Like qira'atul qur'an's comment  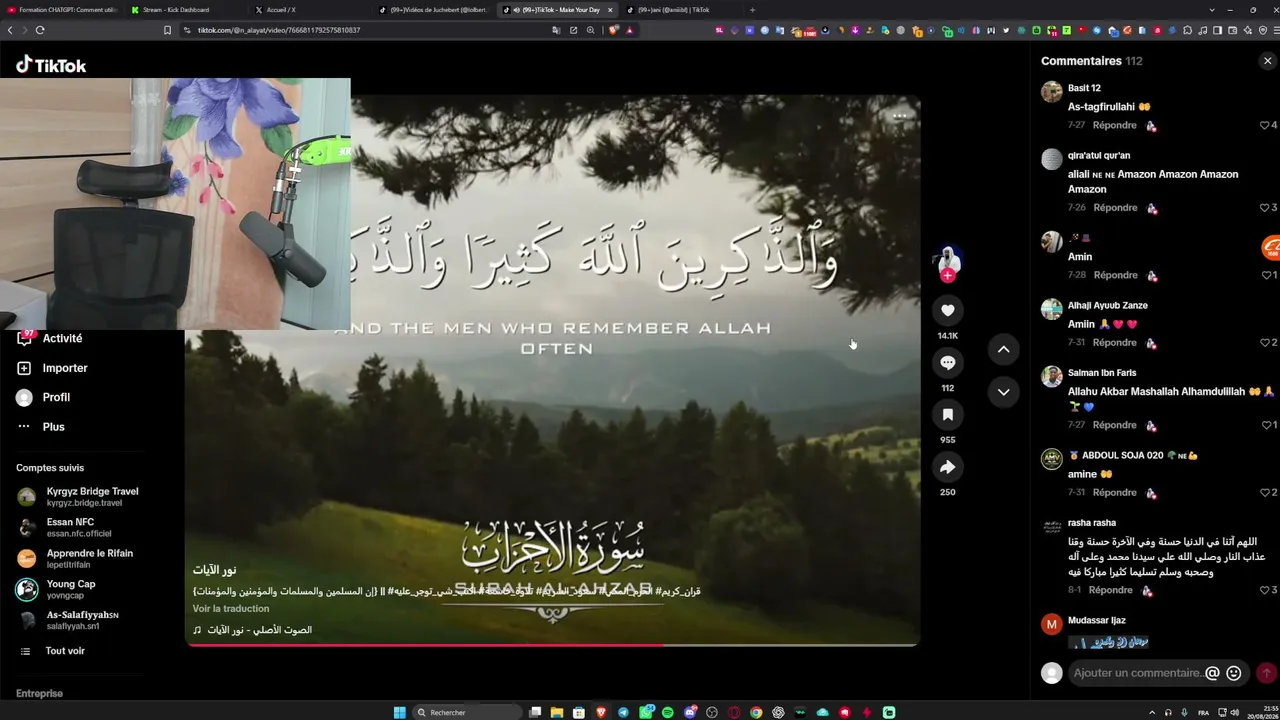(1265, 208)
